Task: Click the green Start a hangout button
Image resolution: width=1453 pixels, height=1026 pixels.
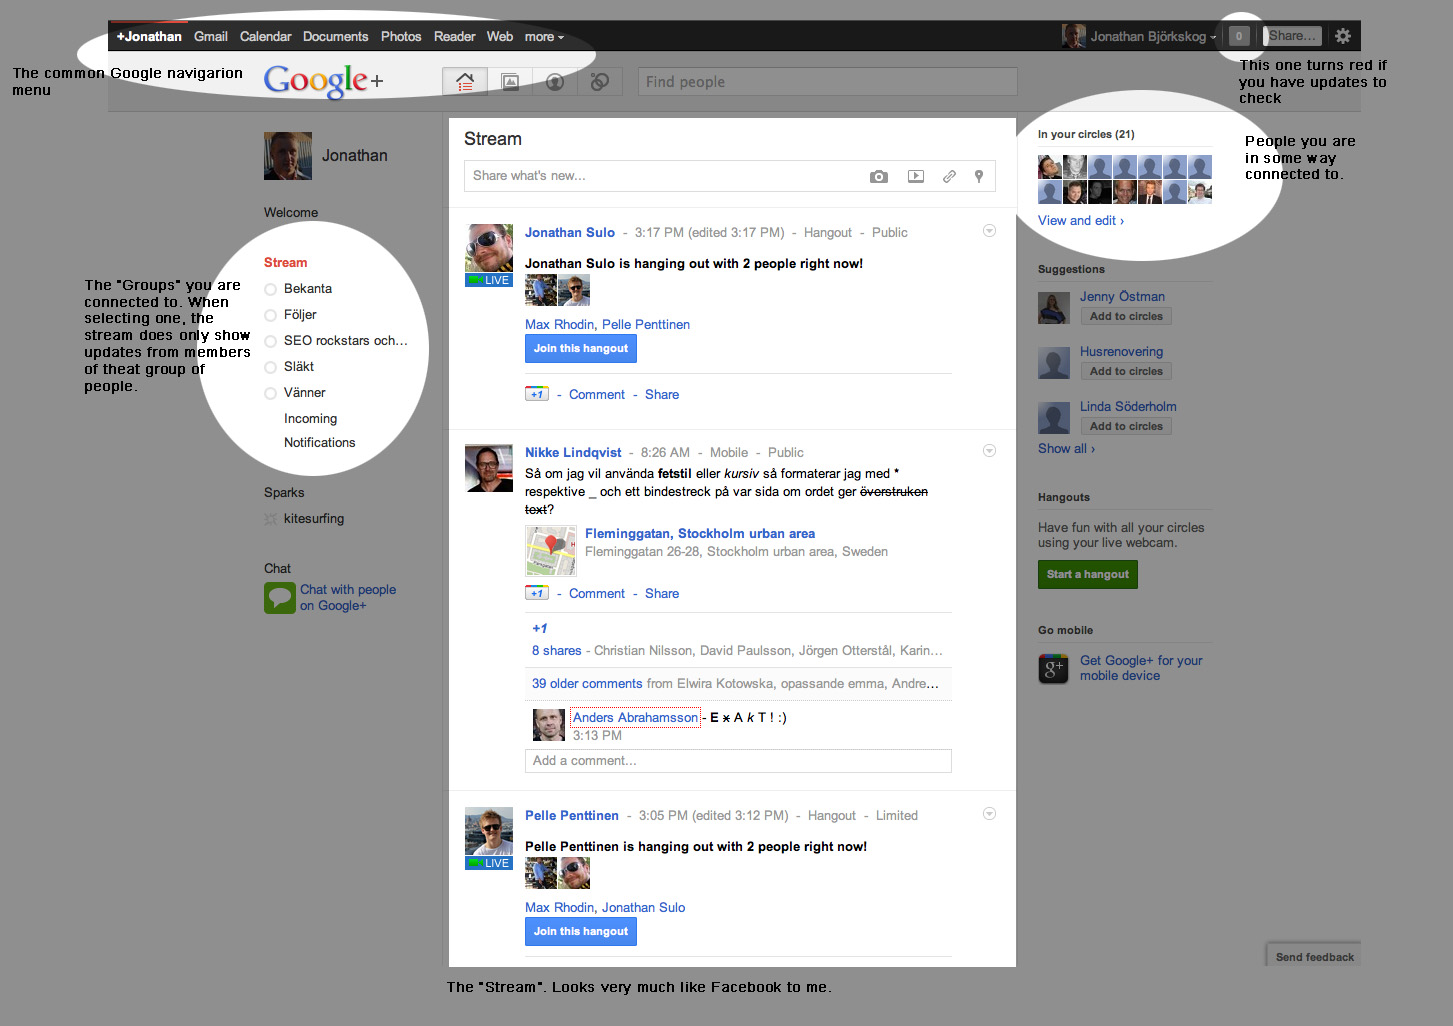Action: [x=1087, y=574]
